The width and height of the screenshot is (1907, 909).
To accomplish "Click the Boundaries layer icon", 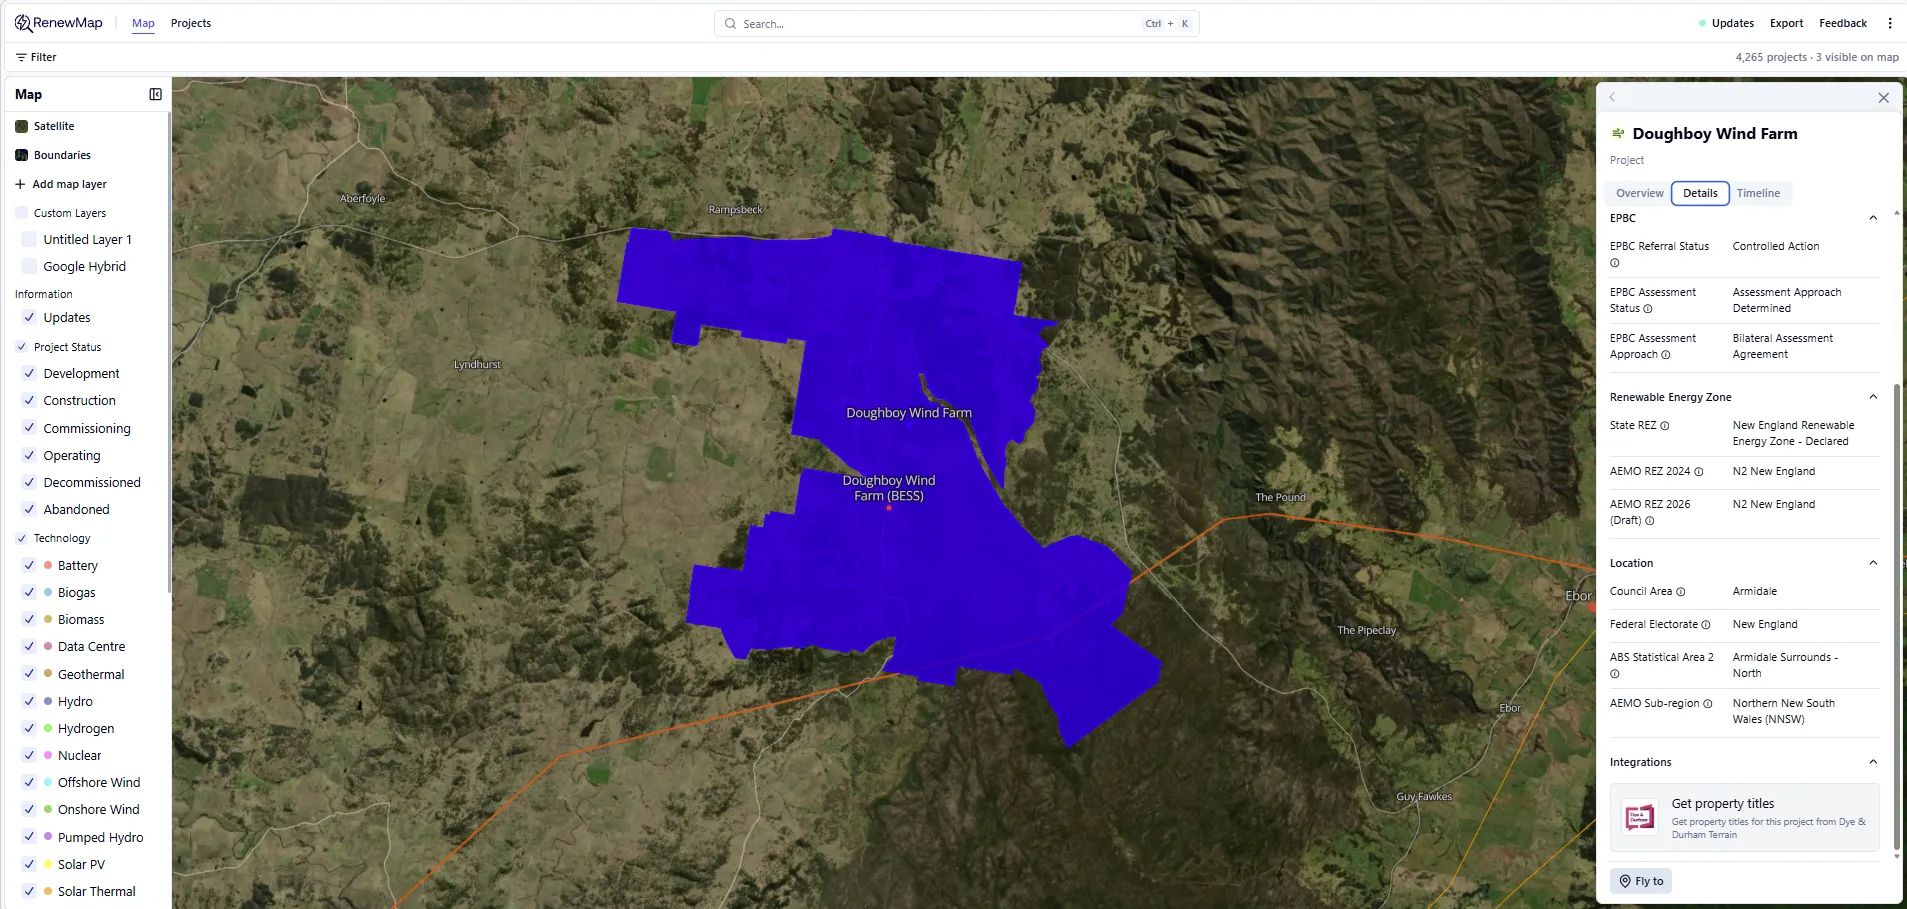I will click(21, 155).
